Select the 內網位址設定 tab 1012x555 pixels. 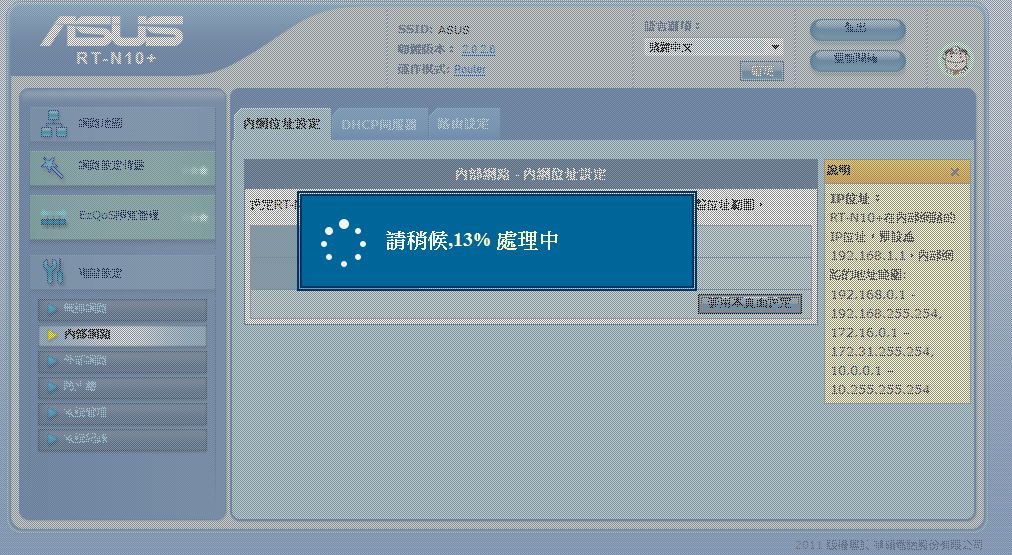[x=281, y=125]
